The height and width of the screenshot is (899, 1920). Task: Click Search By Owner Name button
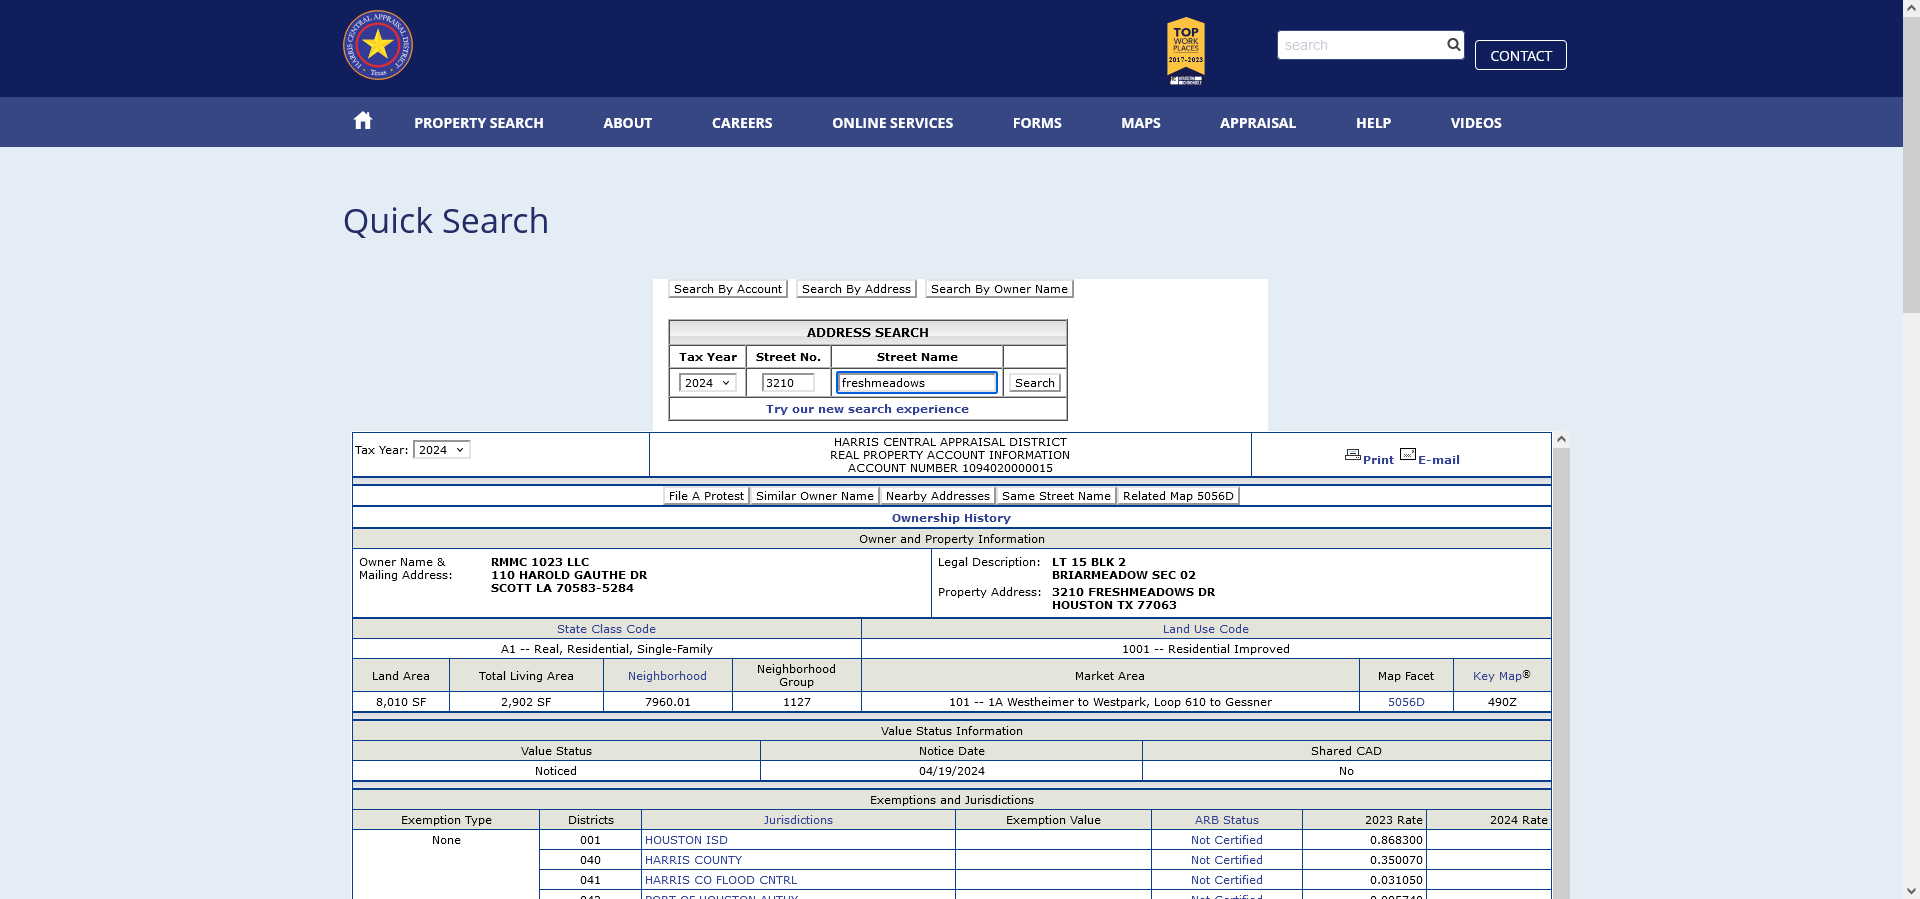[999, 289]
